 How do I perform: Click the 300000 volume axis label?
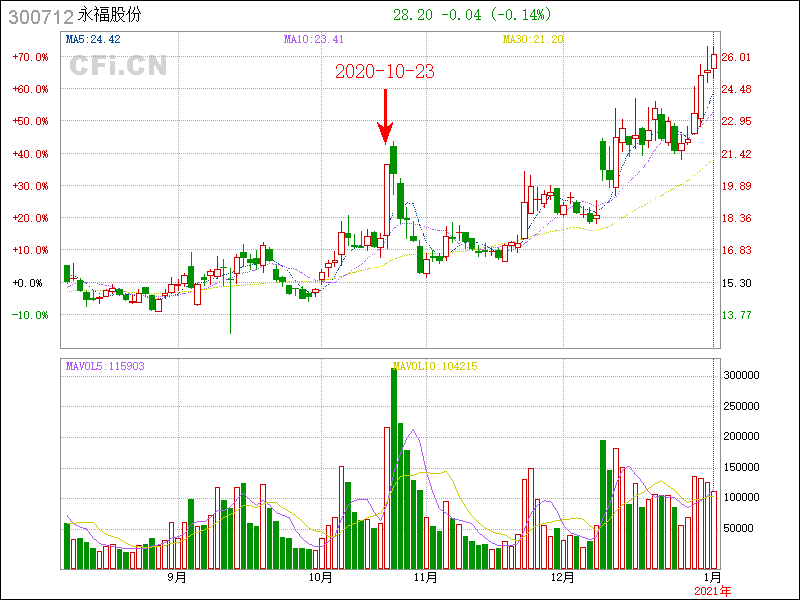click(x=742, y=375)
